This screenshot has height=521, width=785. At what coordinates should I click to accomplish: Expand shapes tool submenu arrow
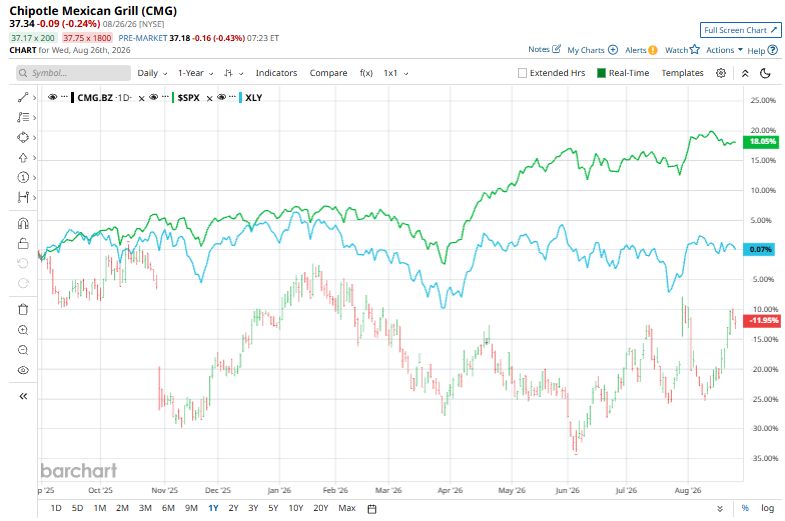click(34, 138)
